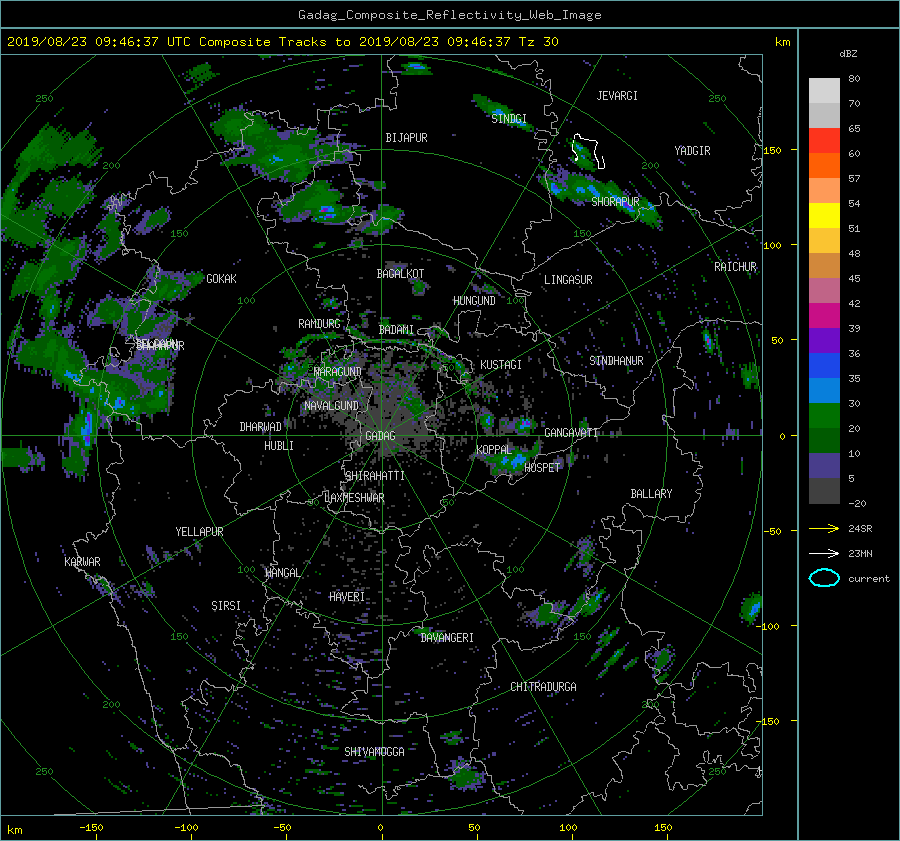Click the HOSPET city label
The width and height of the screenshot is (900, 841).
click(x=542, y=468)
